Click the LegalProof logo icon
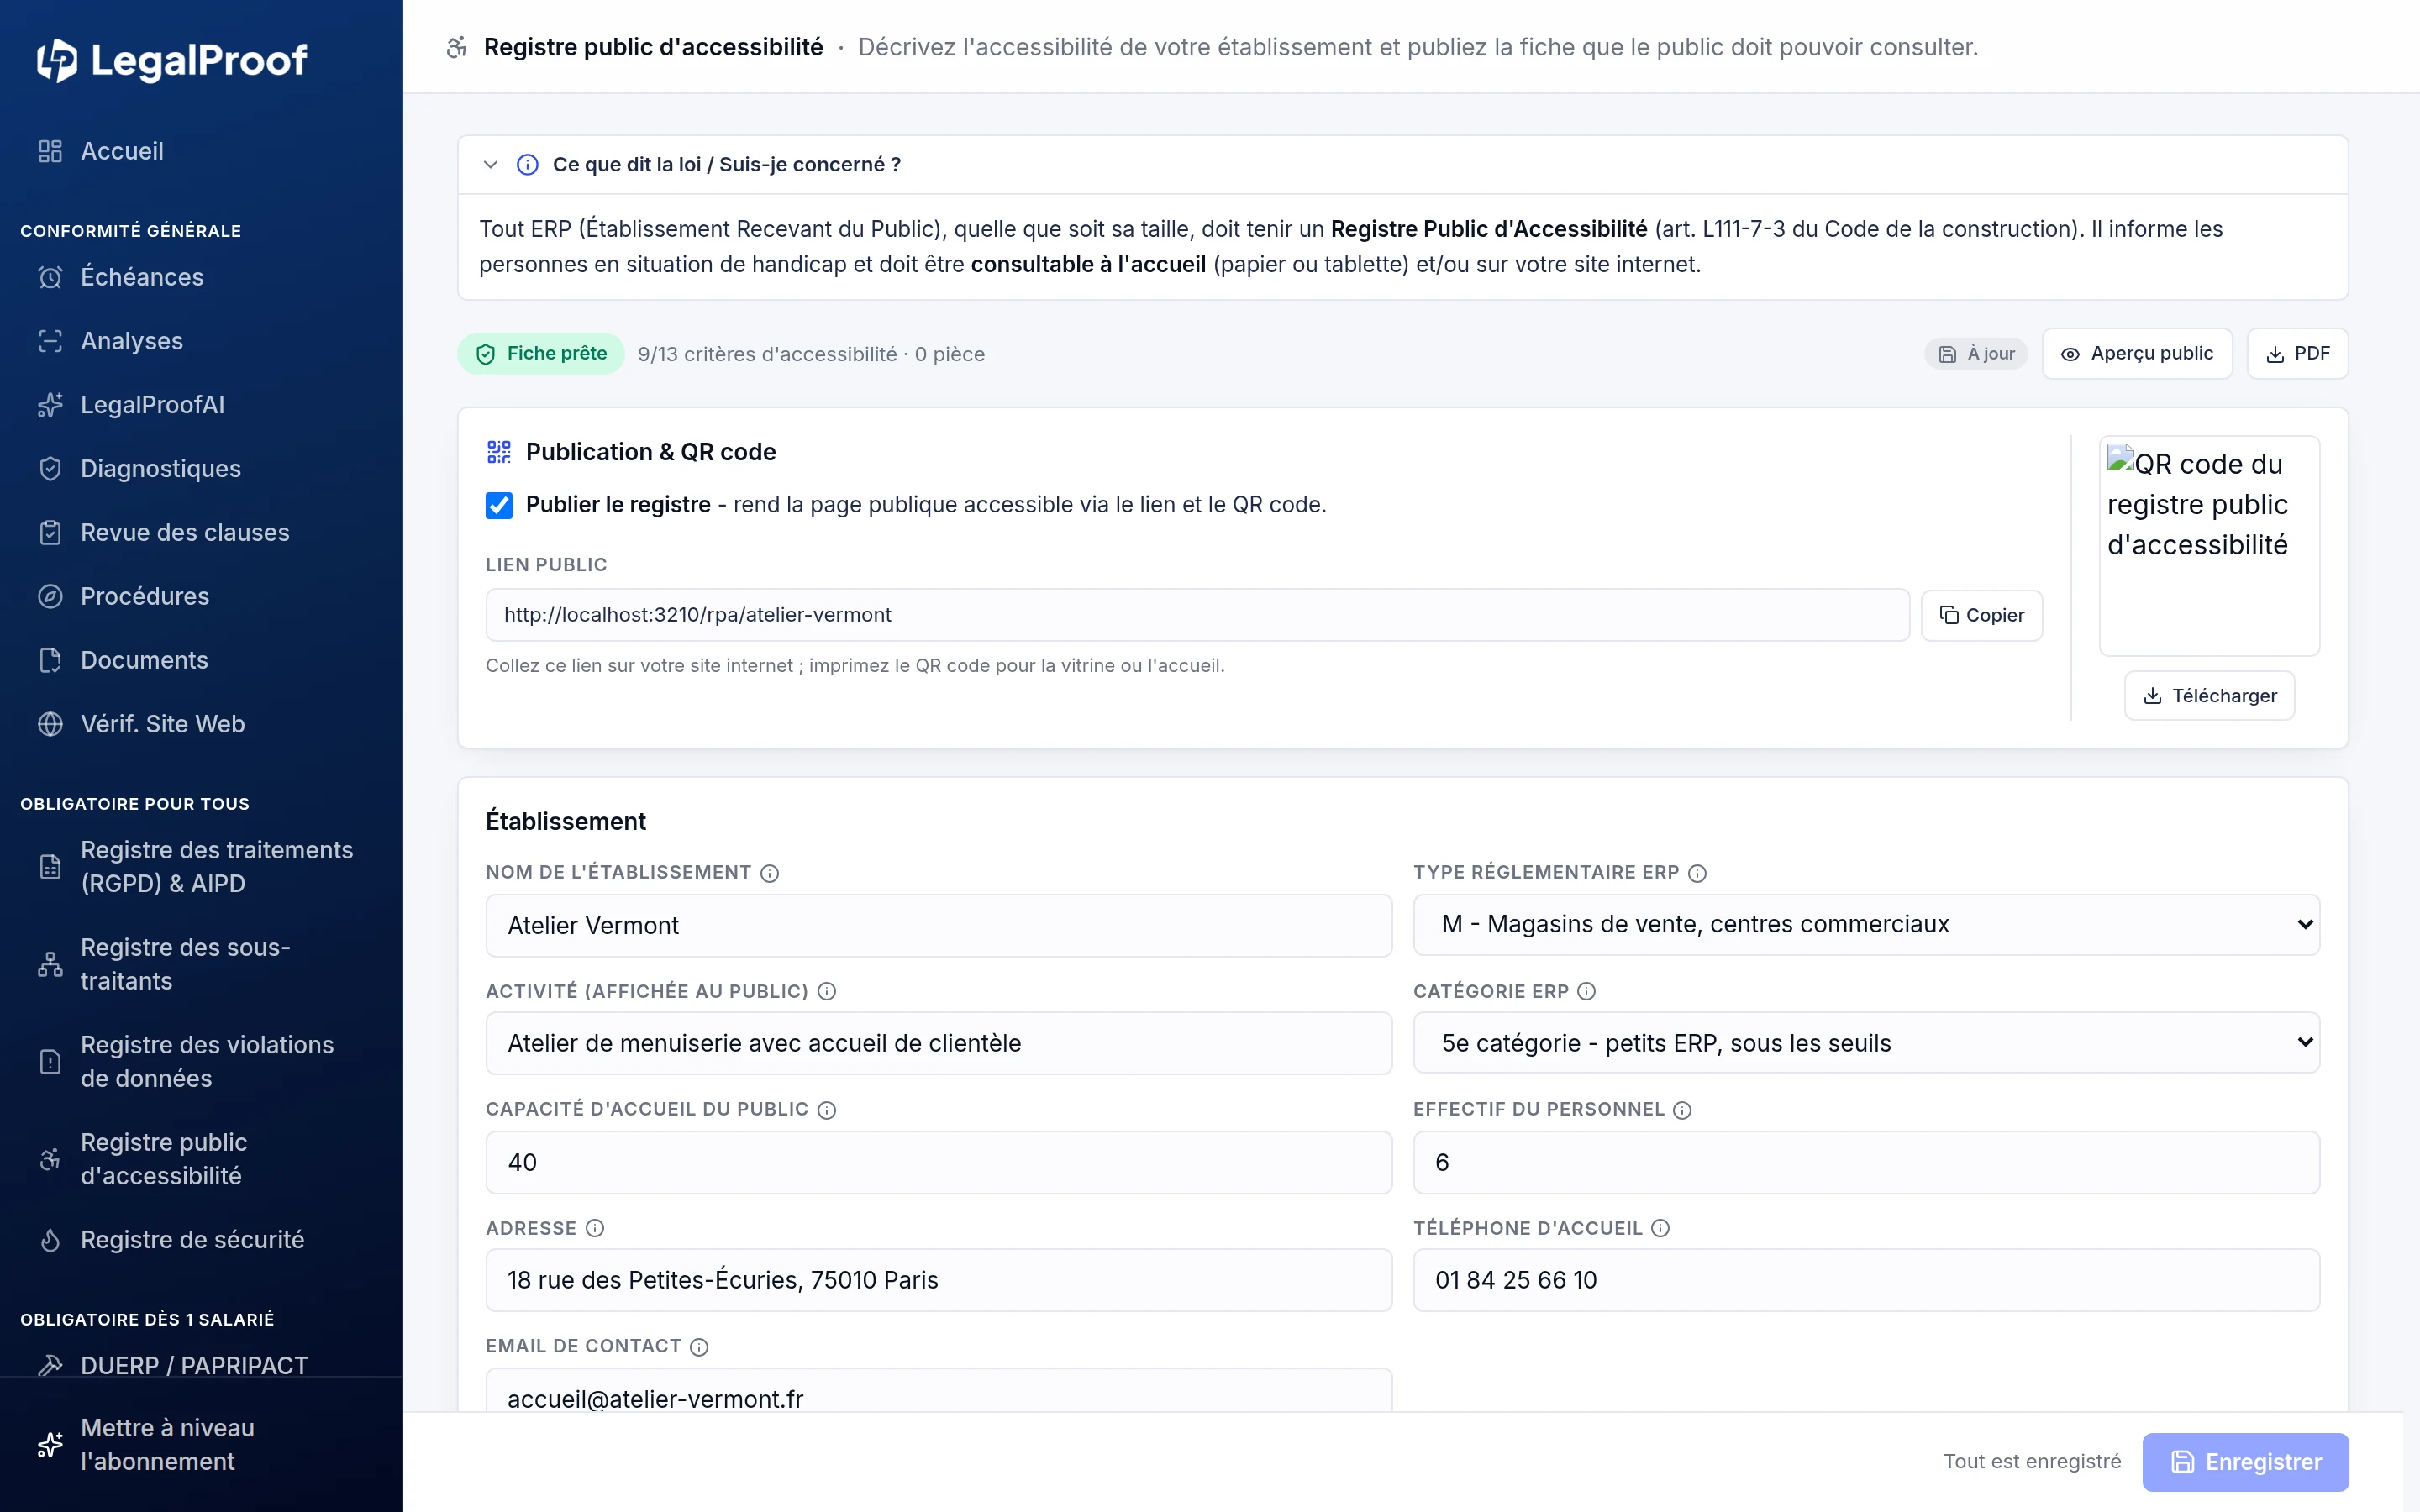 pyautogui.click(x=57, y=61)
